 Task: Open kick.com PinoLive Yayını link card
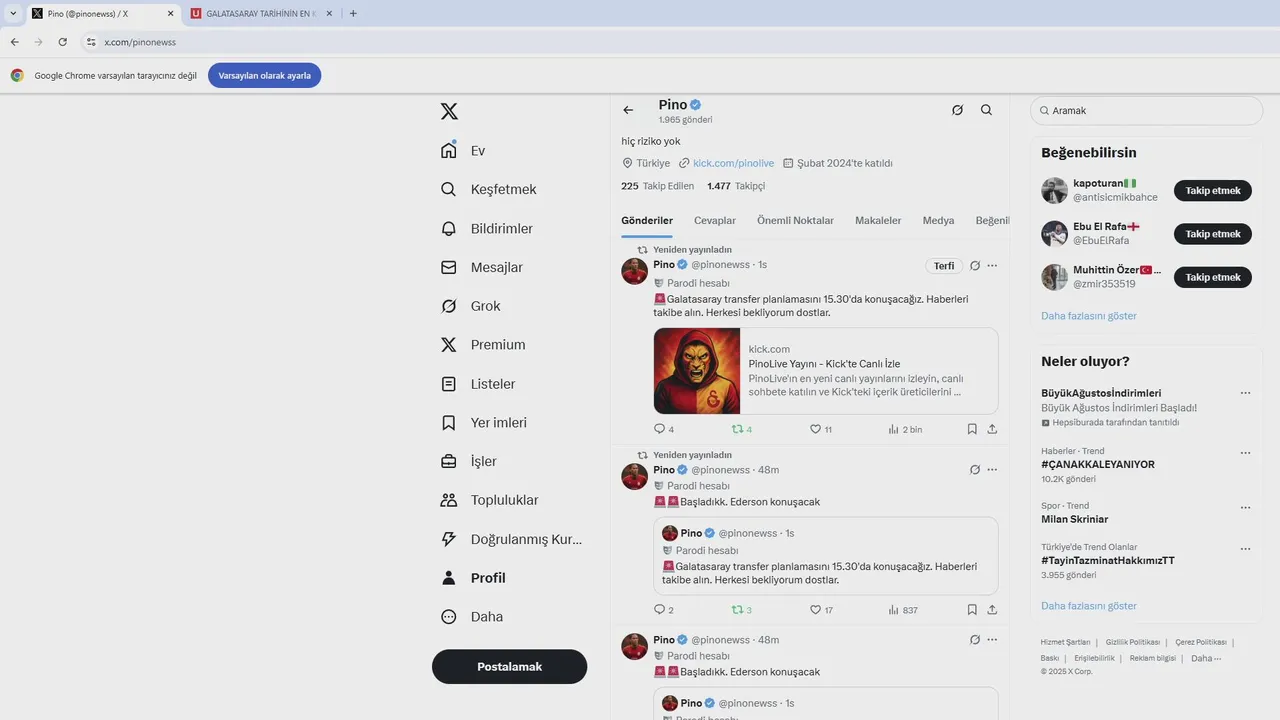point(826,371)
